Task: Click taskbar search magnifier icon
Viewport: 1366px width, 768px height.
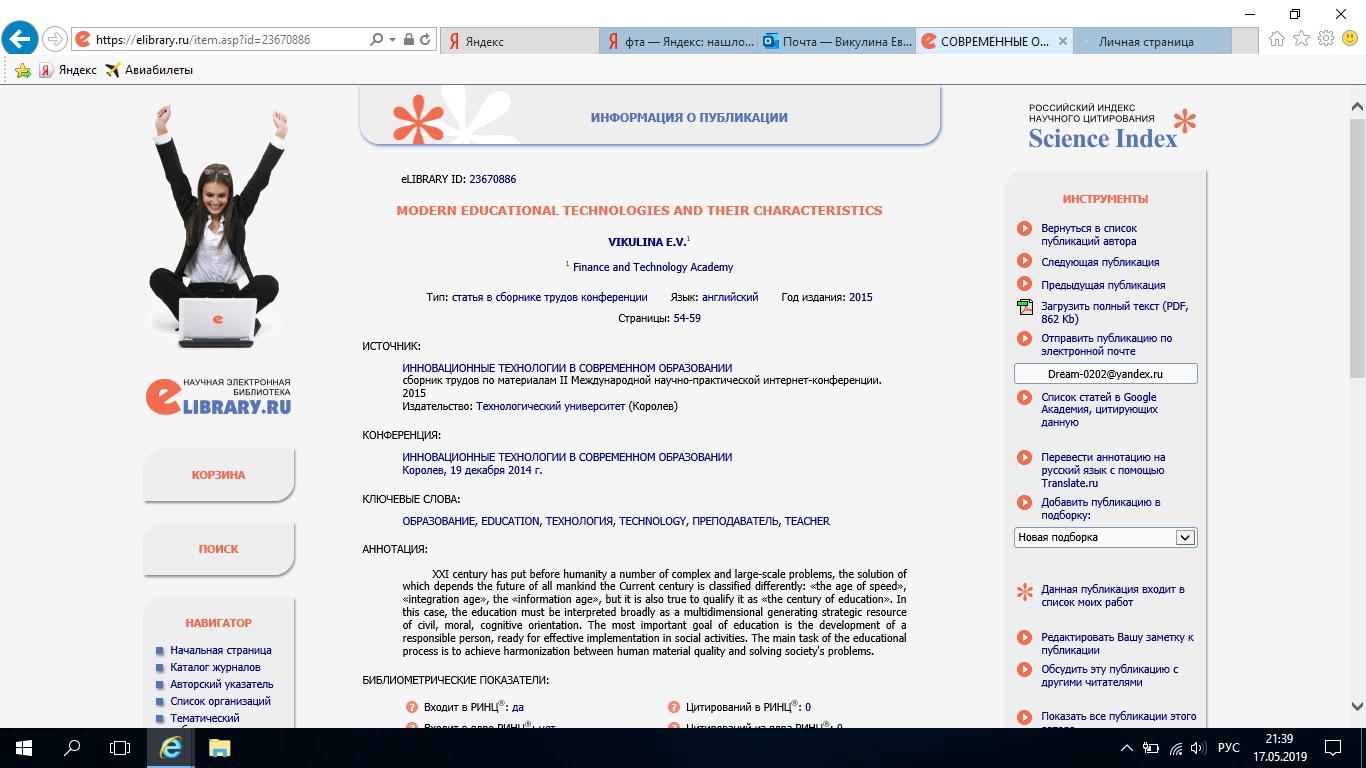Action: (72, 747)
